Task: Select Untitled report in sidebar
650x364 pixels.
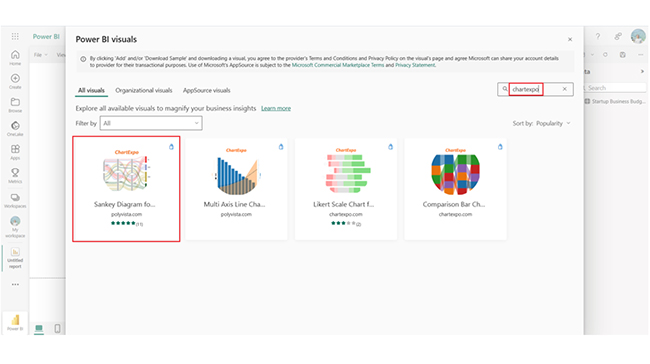Action: click(x=15, y=258)
